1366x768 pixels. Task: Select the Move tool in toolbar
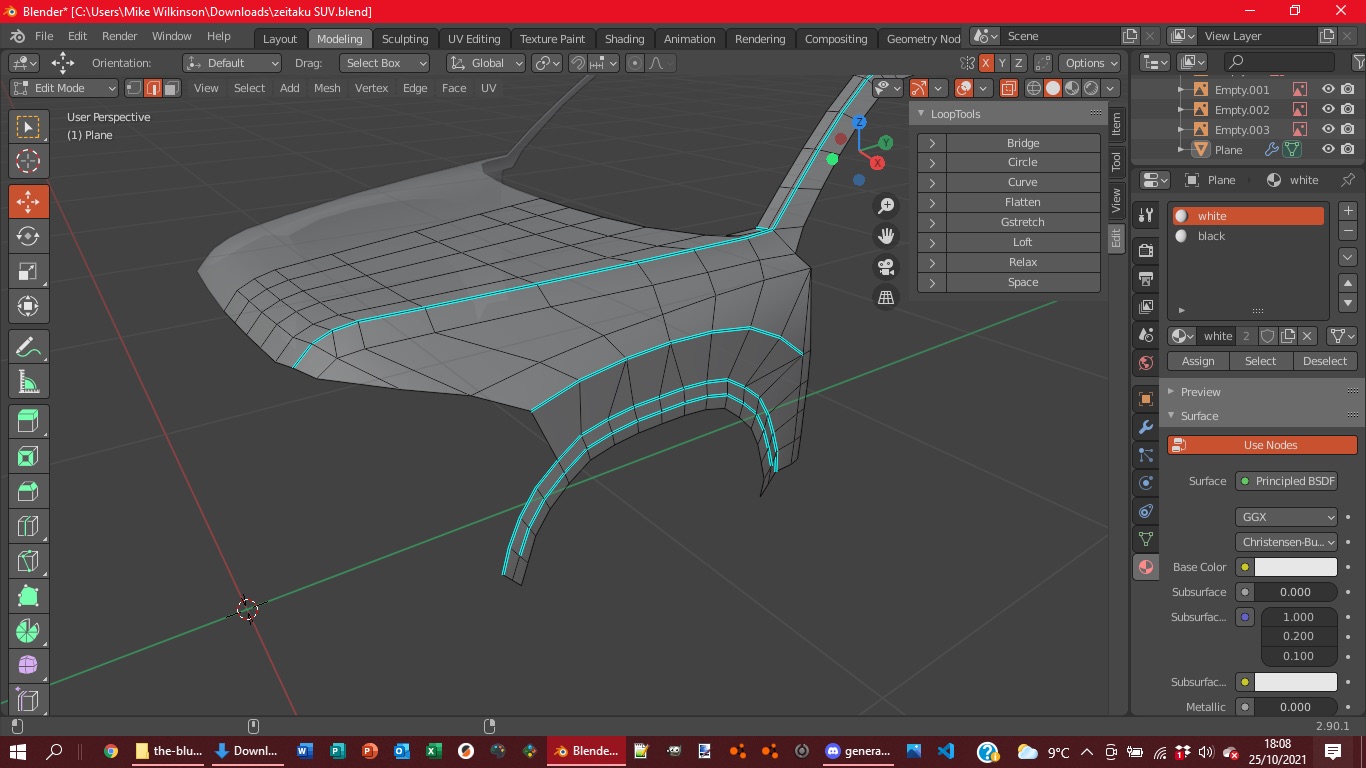point(28,201)
